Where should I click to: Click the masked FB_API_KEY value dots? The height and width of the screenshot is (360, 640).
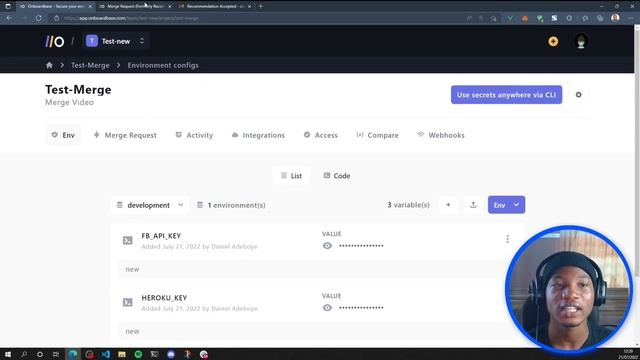(361, 246)
